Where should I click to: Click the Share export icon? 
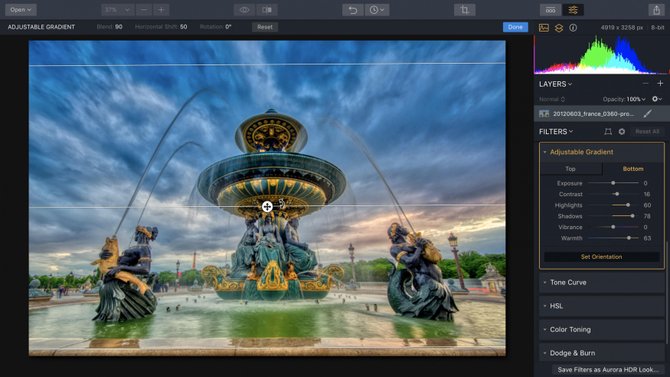pyautogui.click(x=656, y=10)
